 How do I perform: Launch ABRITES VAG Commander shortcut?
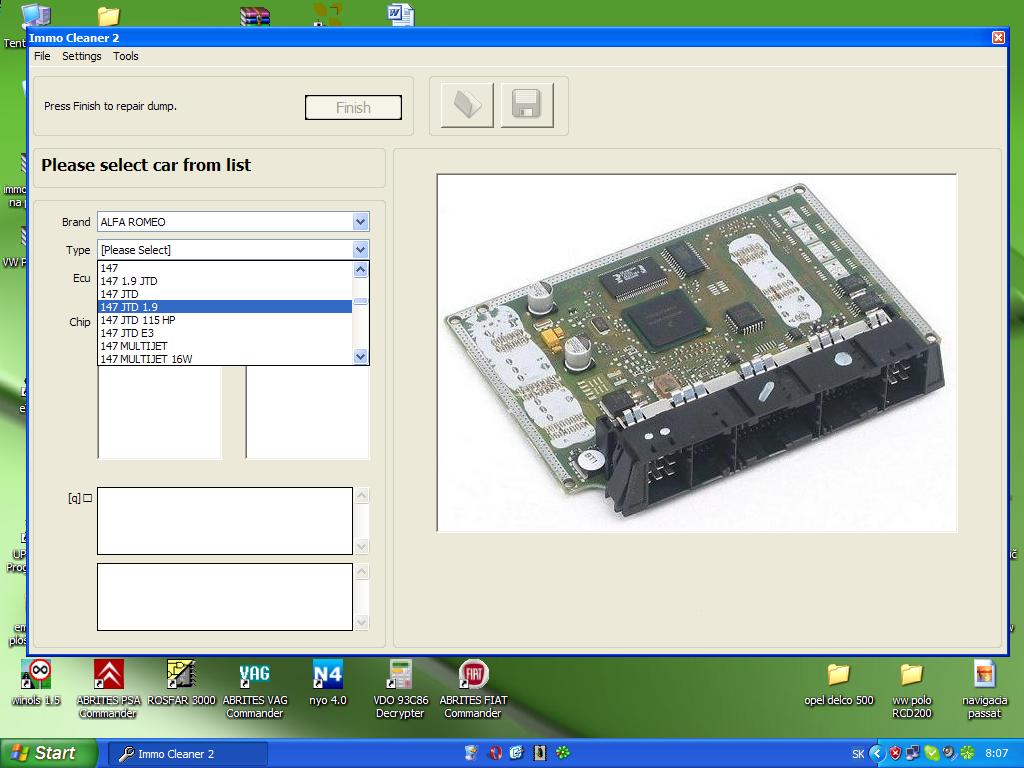pos(255,689)
